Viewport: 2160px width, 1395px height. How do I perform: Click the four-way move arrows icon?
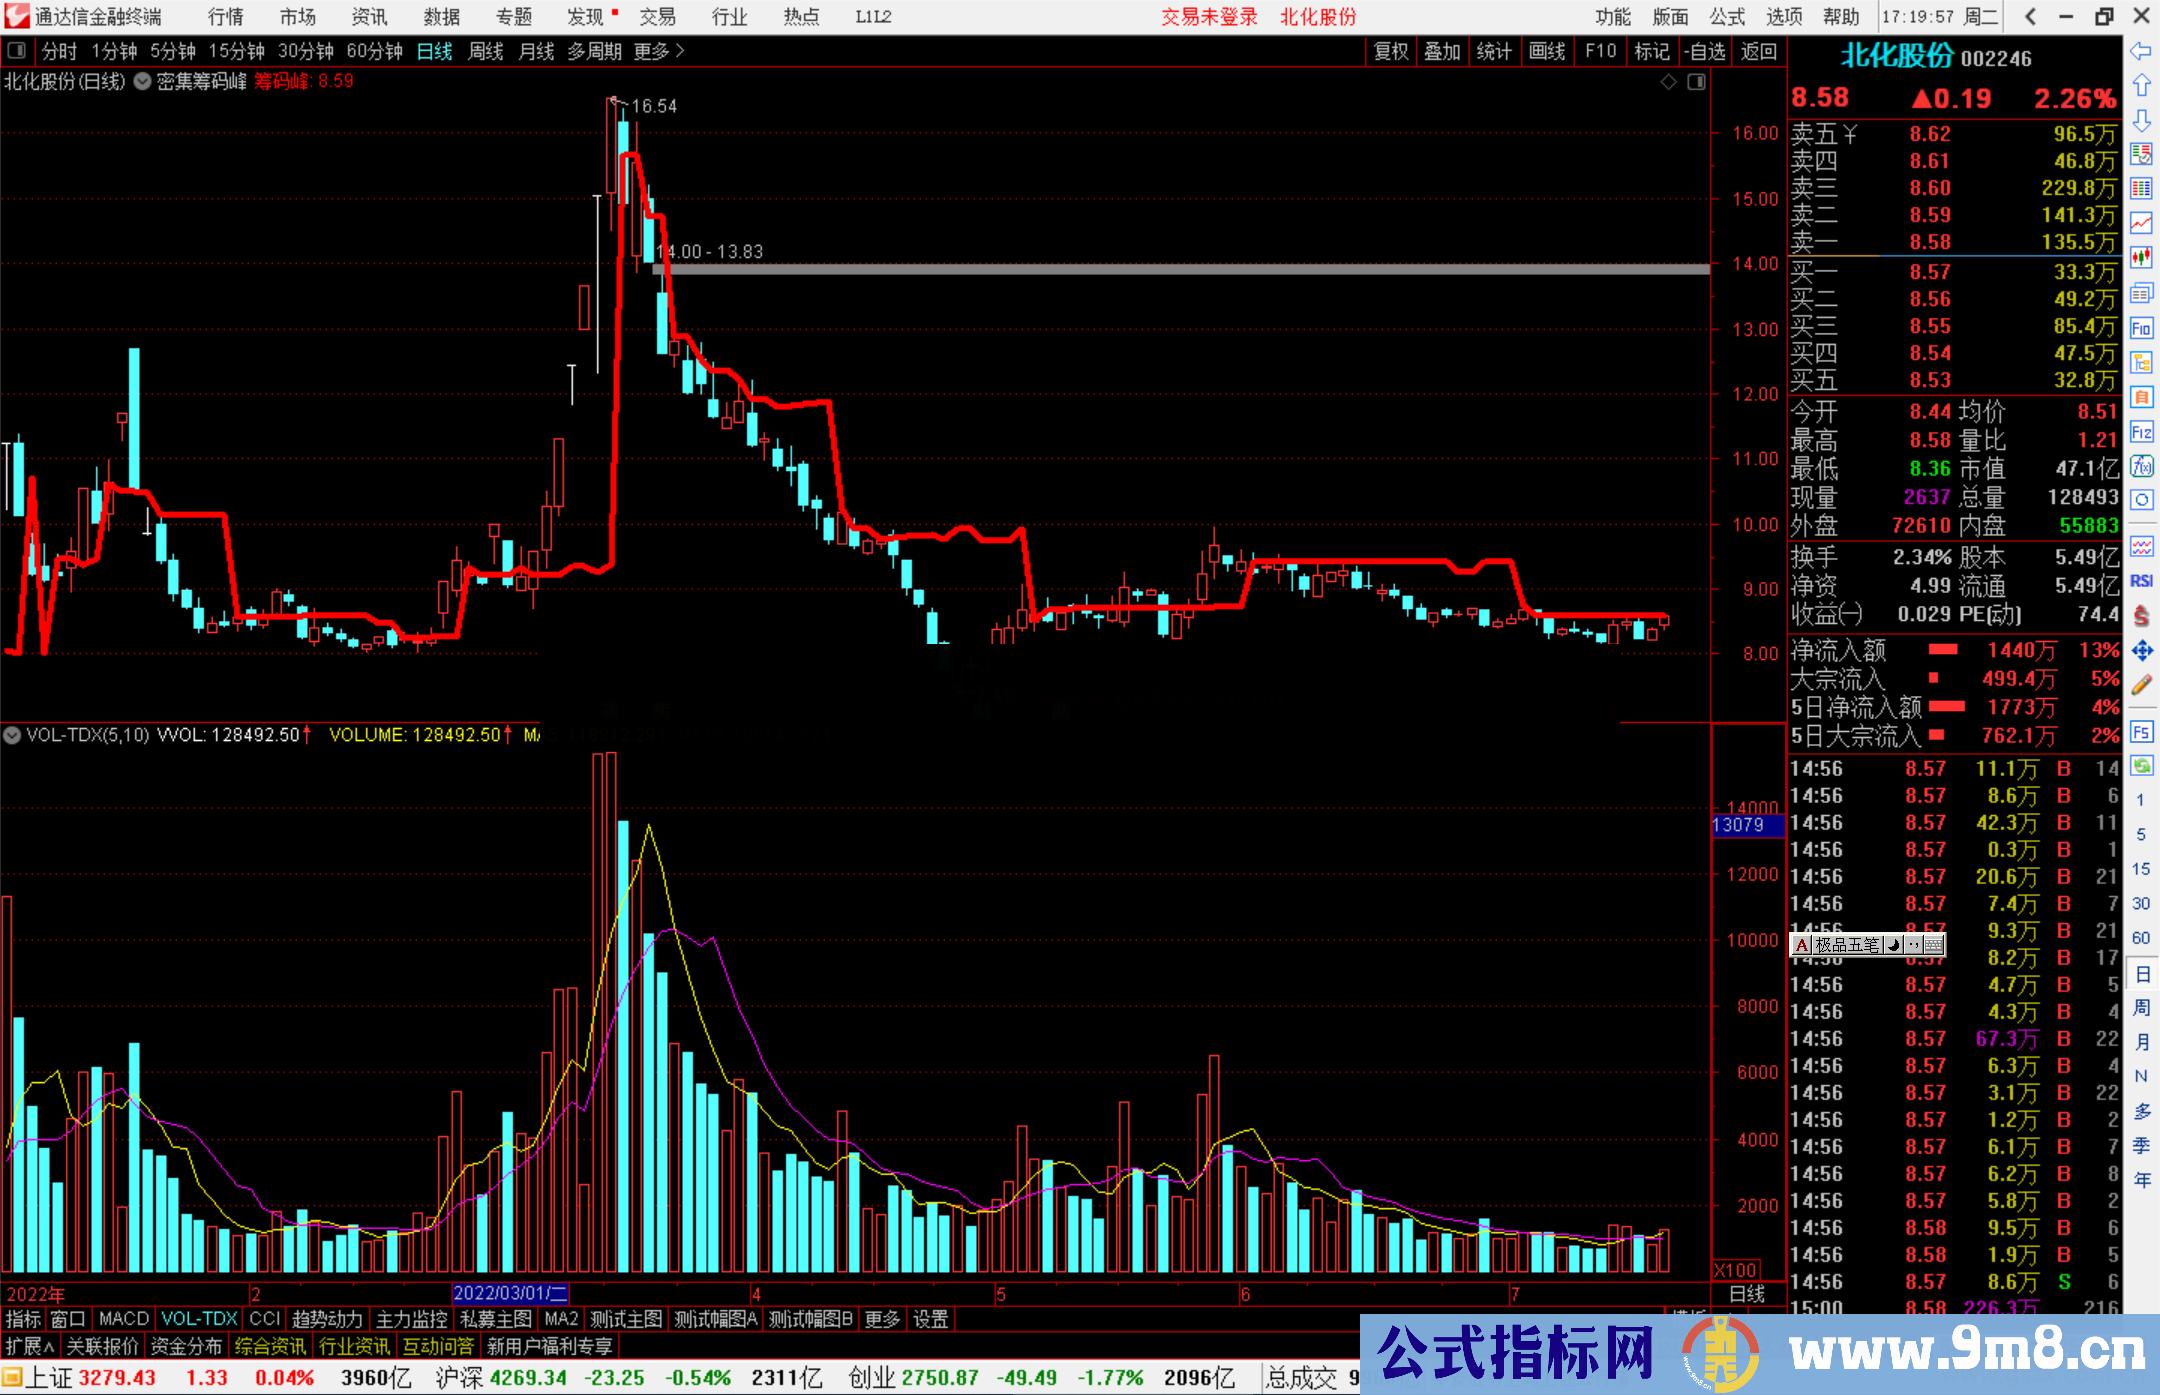pos(2141,651)
